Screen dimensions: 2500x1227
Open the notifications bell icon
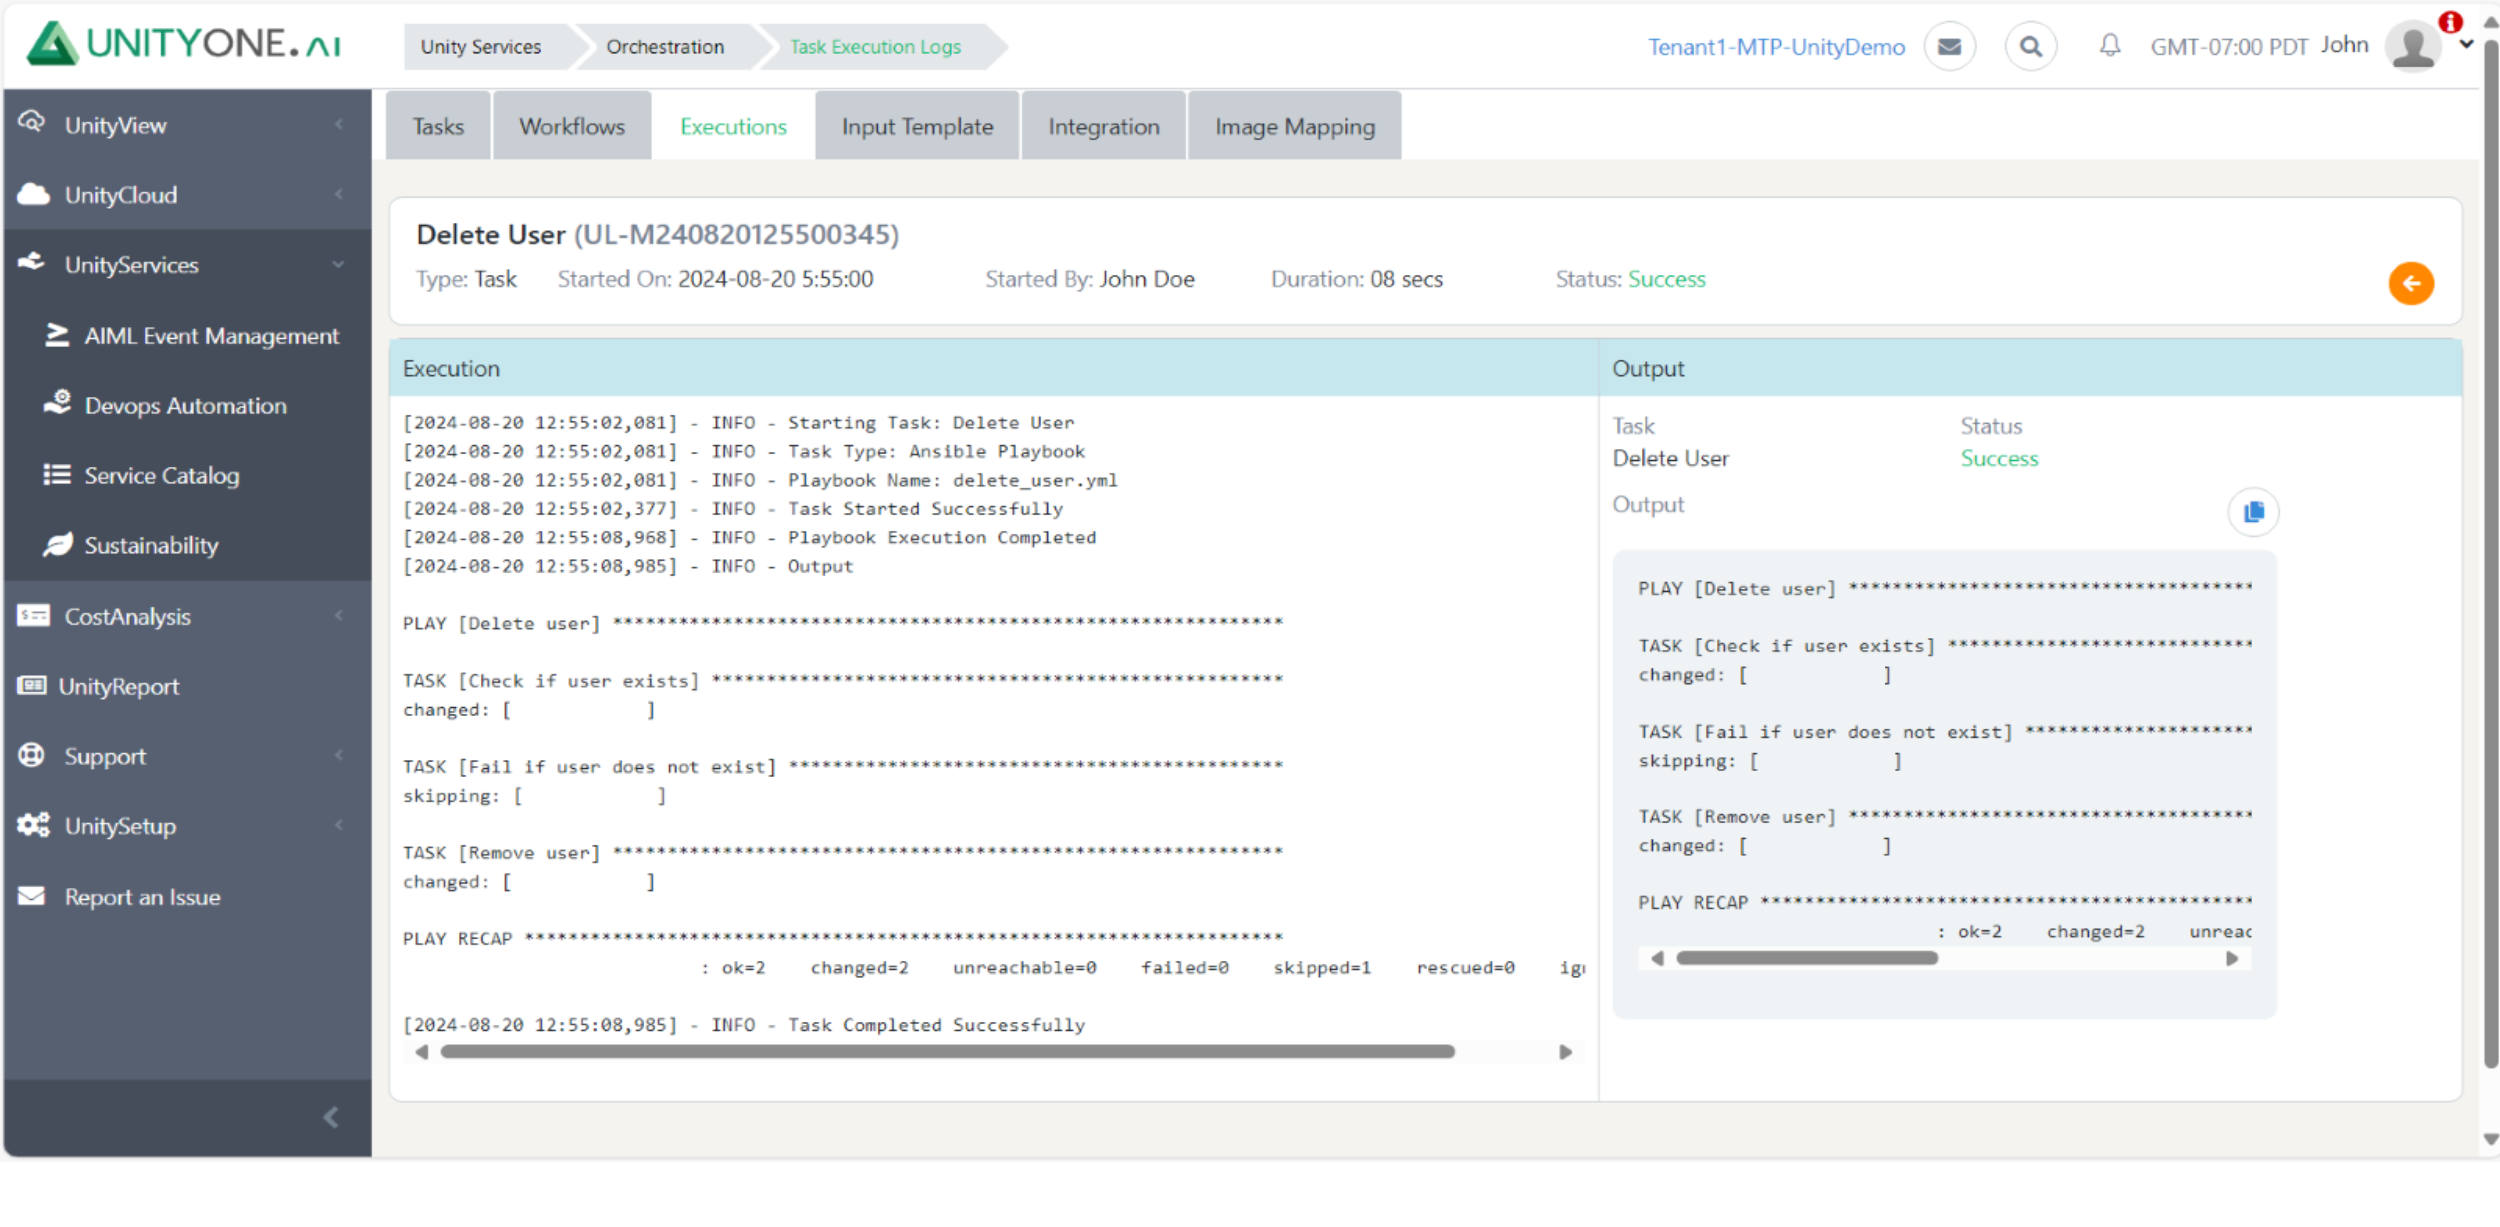click(x=2109, y=45)
